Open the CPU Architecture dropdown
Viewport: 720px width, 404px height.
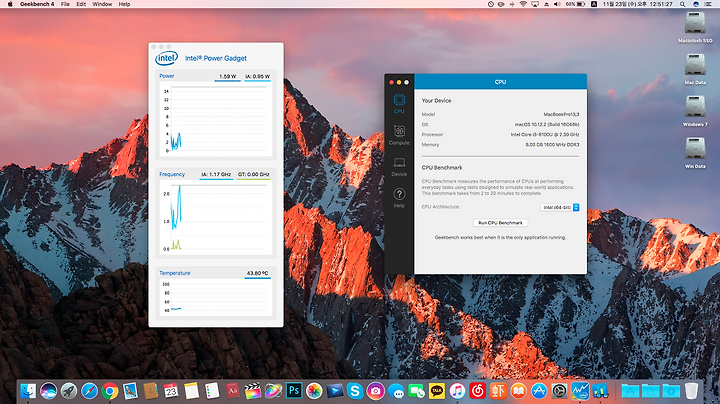pyautogui.click(x=560, y=208)
